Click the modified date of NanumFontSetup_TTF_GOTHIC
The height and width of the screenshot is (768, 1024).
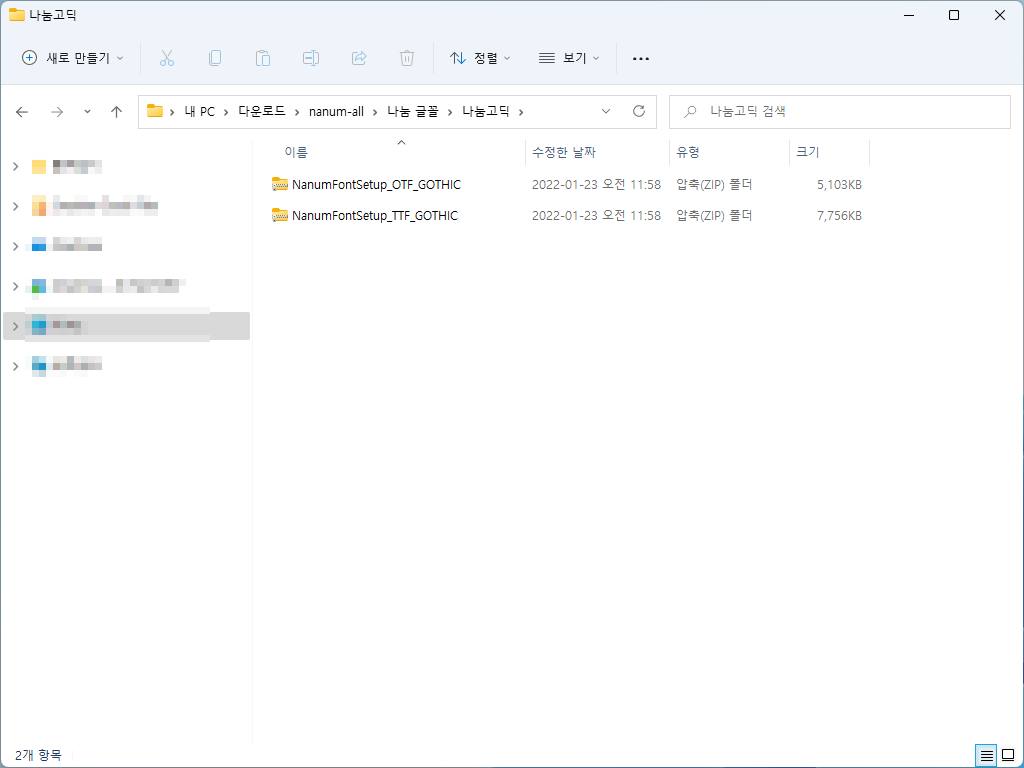point(596,216)
